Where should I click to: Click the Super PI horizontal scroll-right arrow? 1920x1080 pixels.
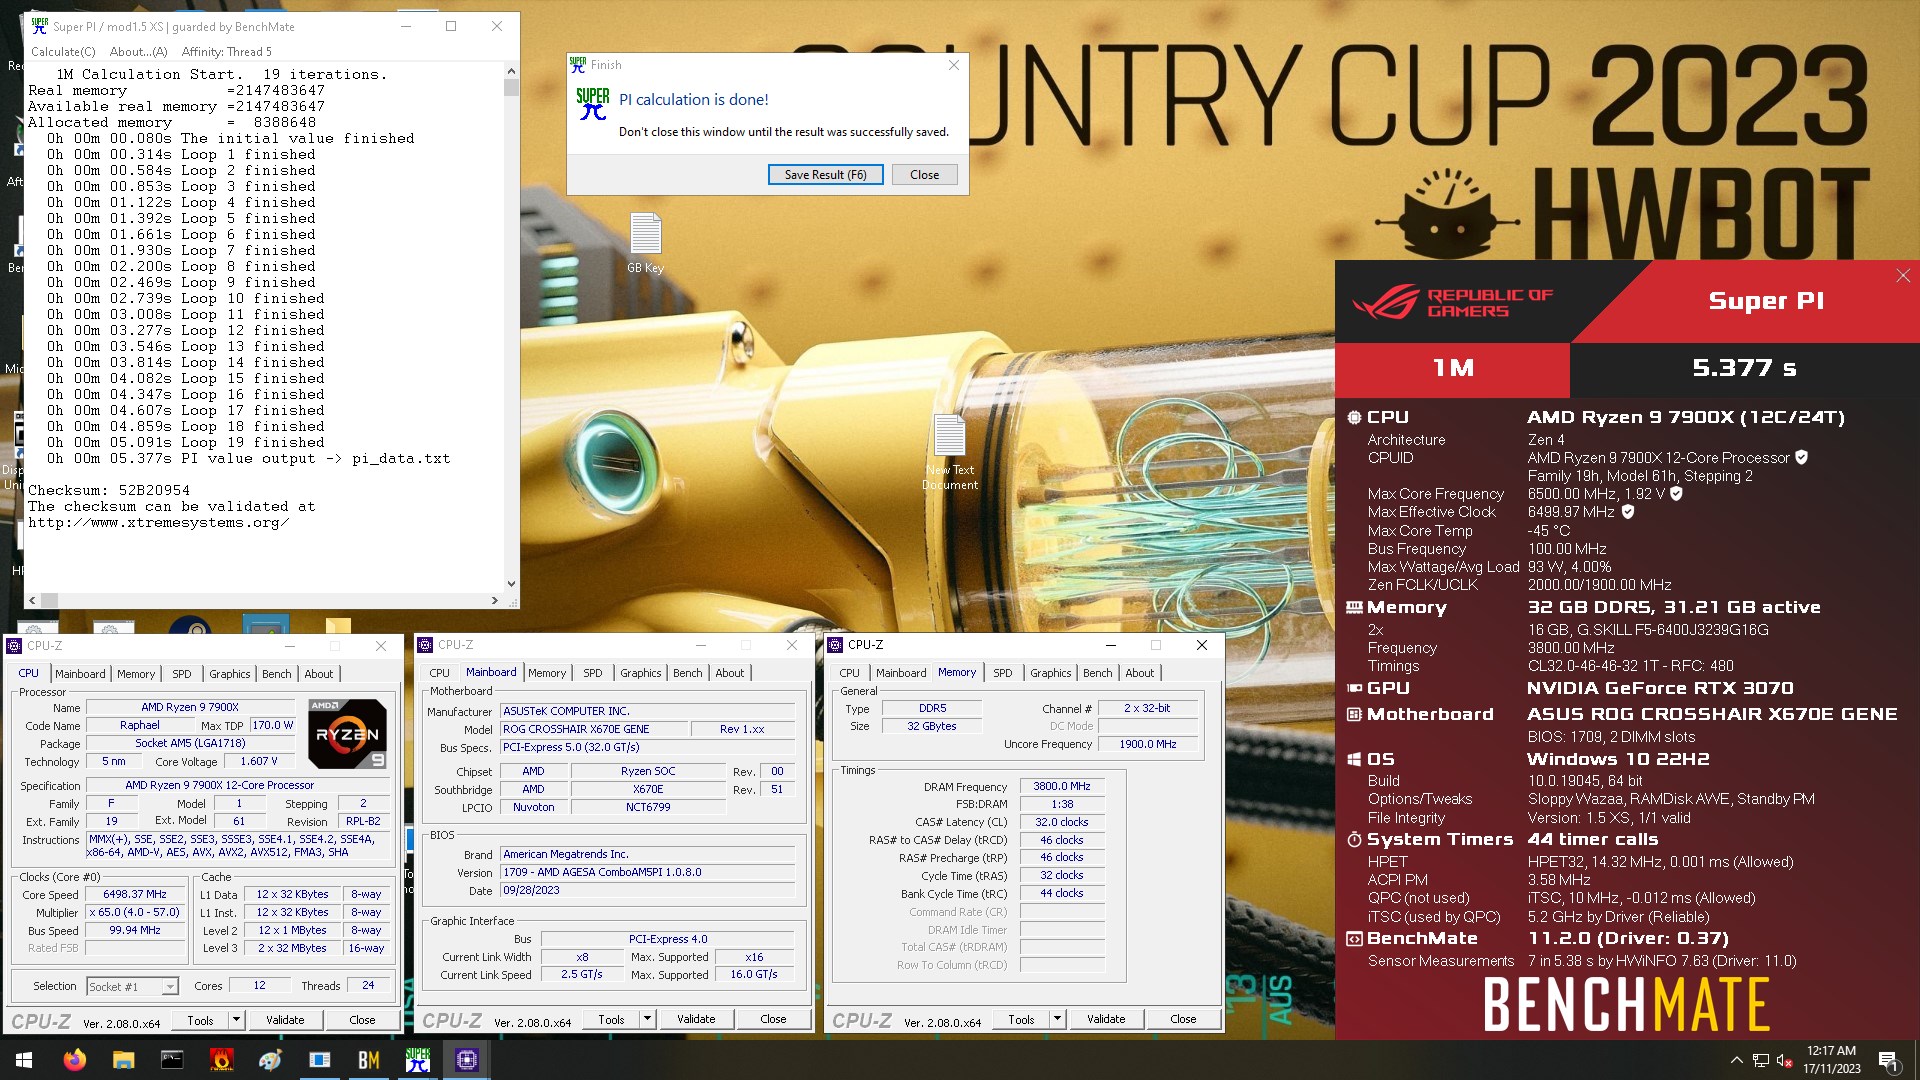pos(494,601)
